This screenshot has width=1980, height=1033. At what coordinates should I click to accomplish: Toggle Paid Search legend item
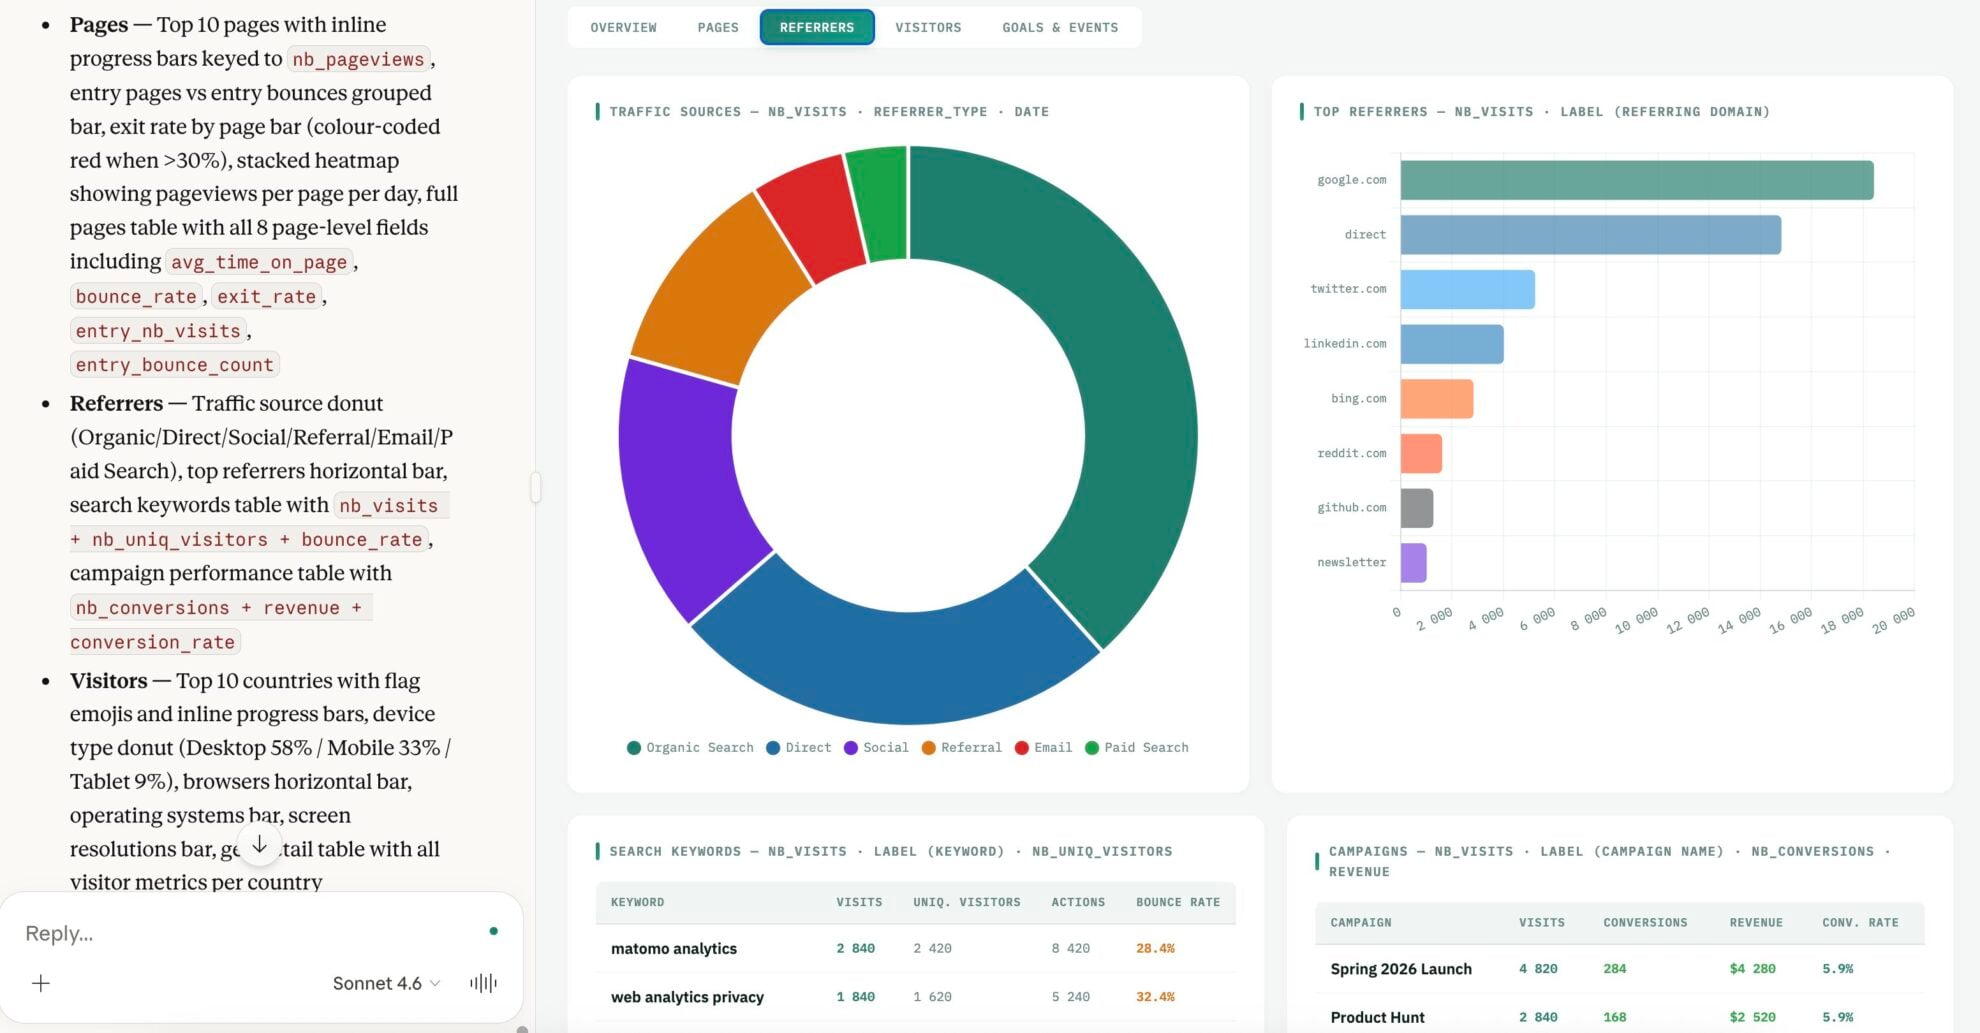1137,747
